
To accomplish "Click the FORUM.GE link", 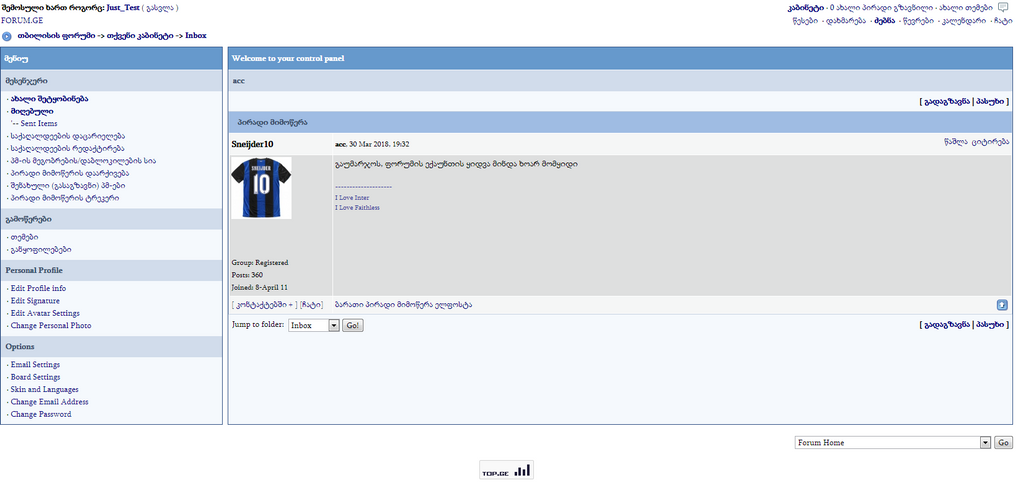I will [x=22, y=20].
